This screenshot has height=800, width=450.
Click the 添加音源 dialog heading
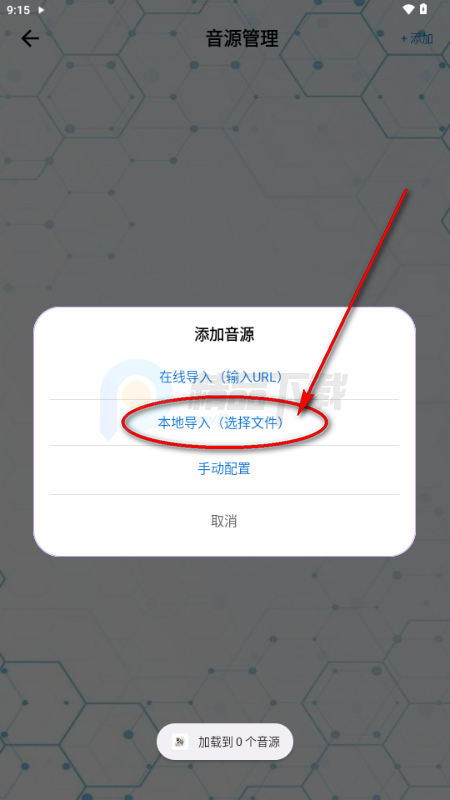[x=224, y=335]
